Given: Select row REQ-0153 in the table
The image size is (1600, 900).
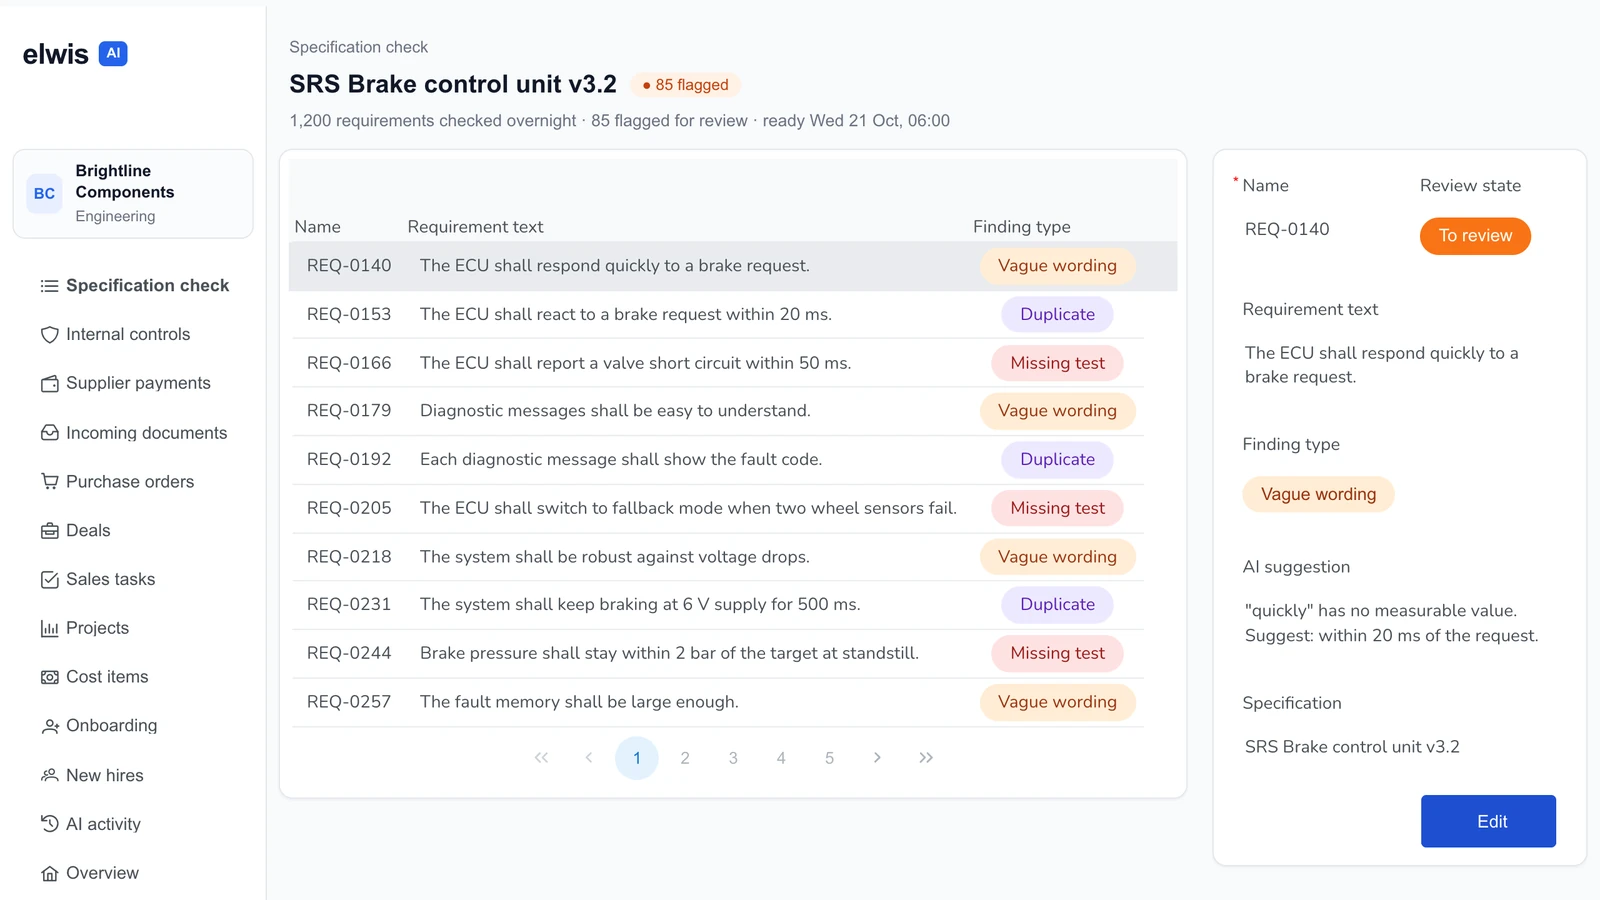Looking at the screenshot, I should click(718, 314).
